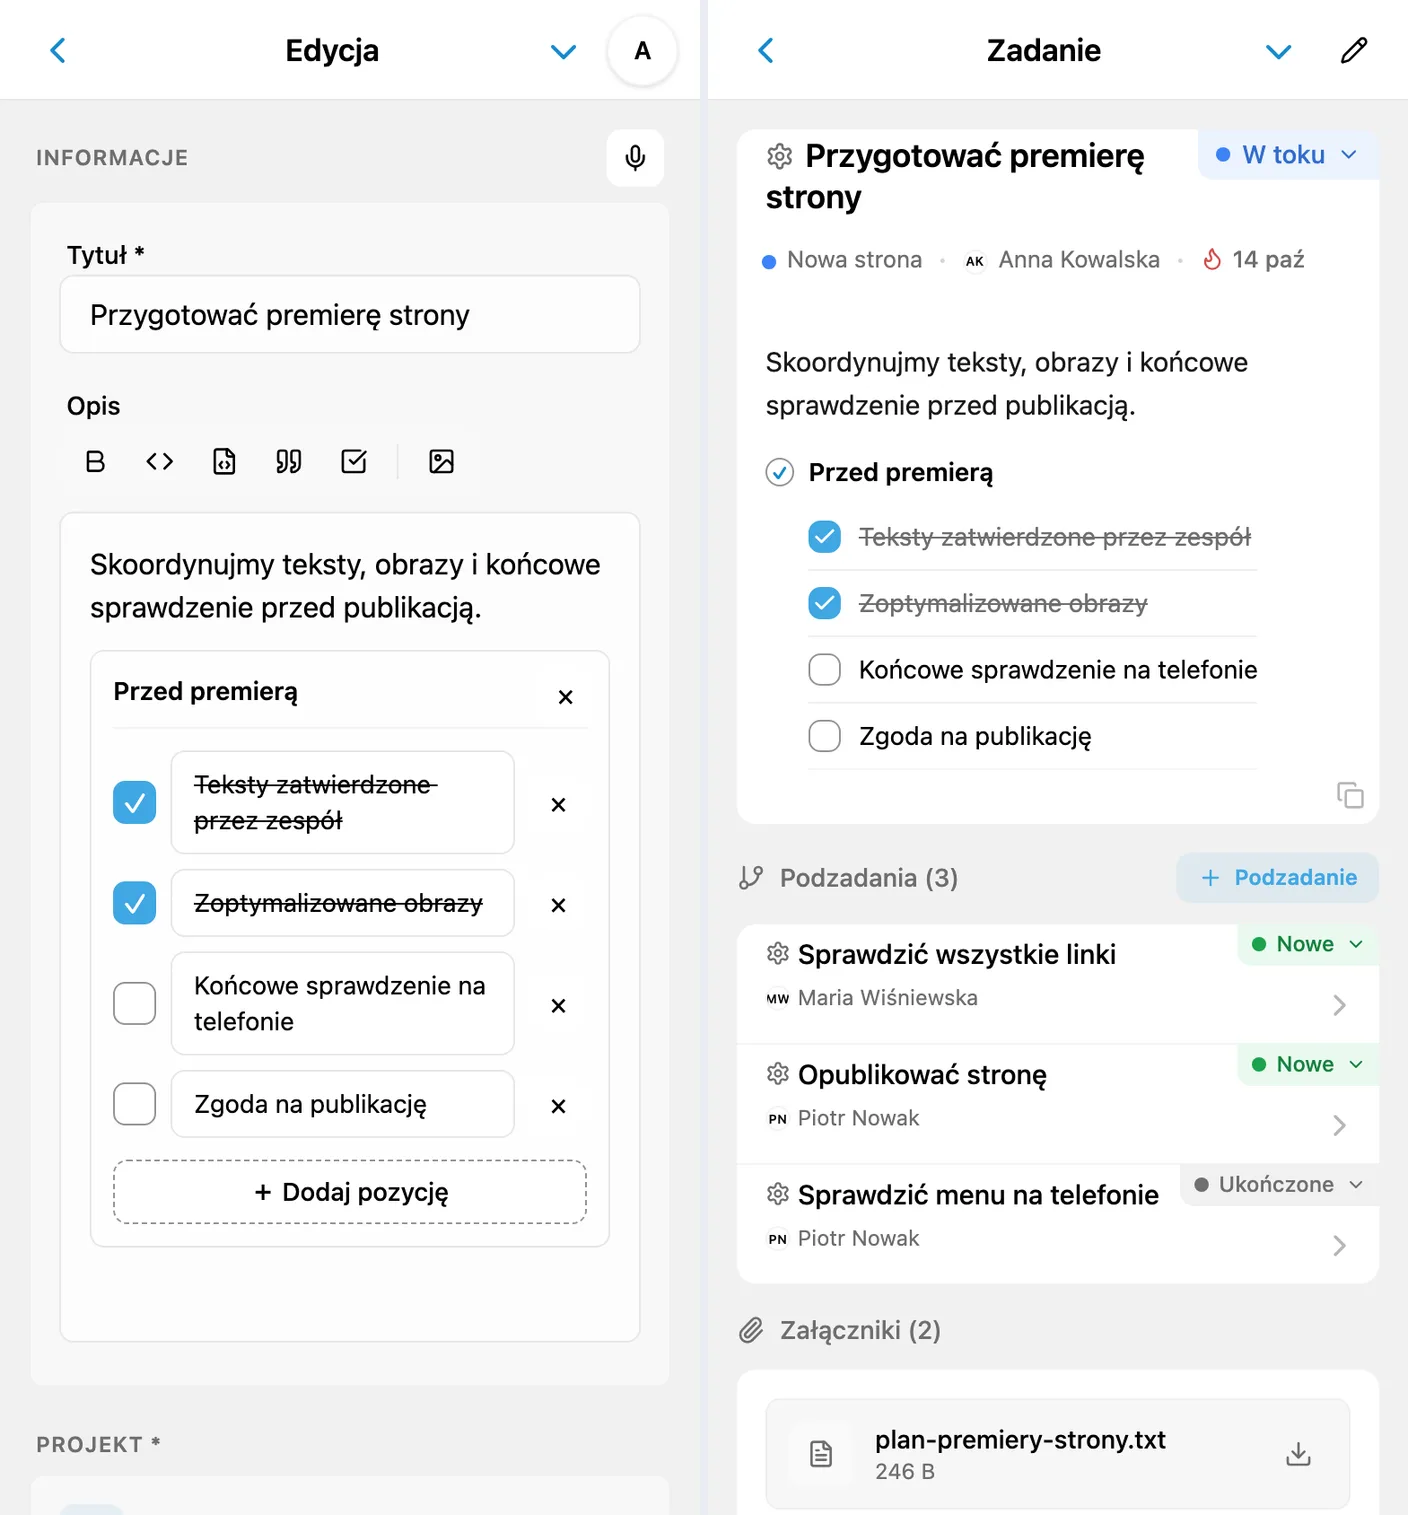
Task: Insert inline code with angle brackets icon
Action: 160,461
